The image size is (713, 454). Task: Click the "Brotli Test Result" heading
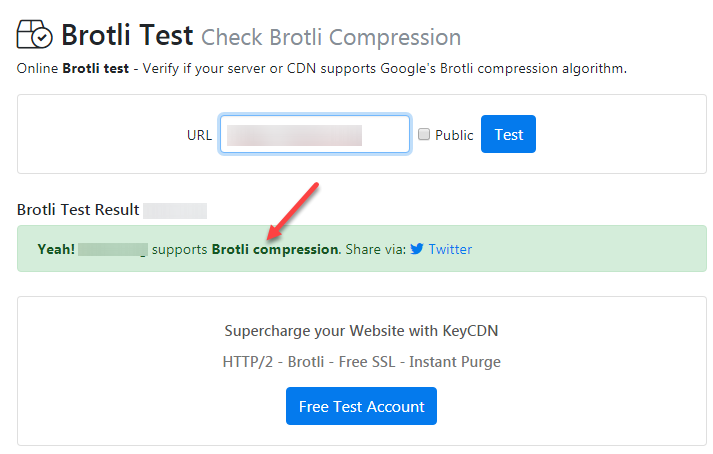click(77, 210)
